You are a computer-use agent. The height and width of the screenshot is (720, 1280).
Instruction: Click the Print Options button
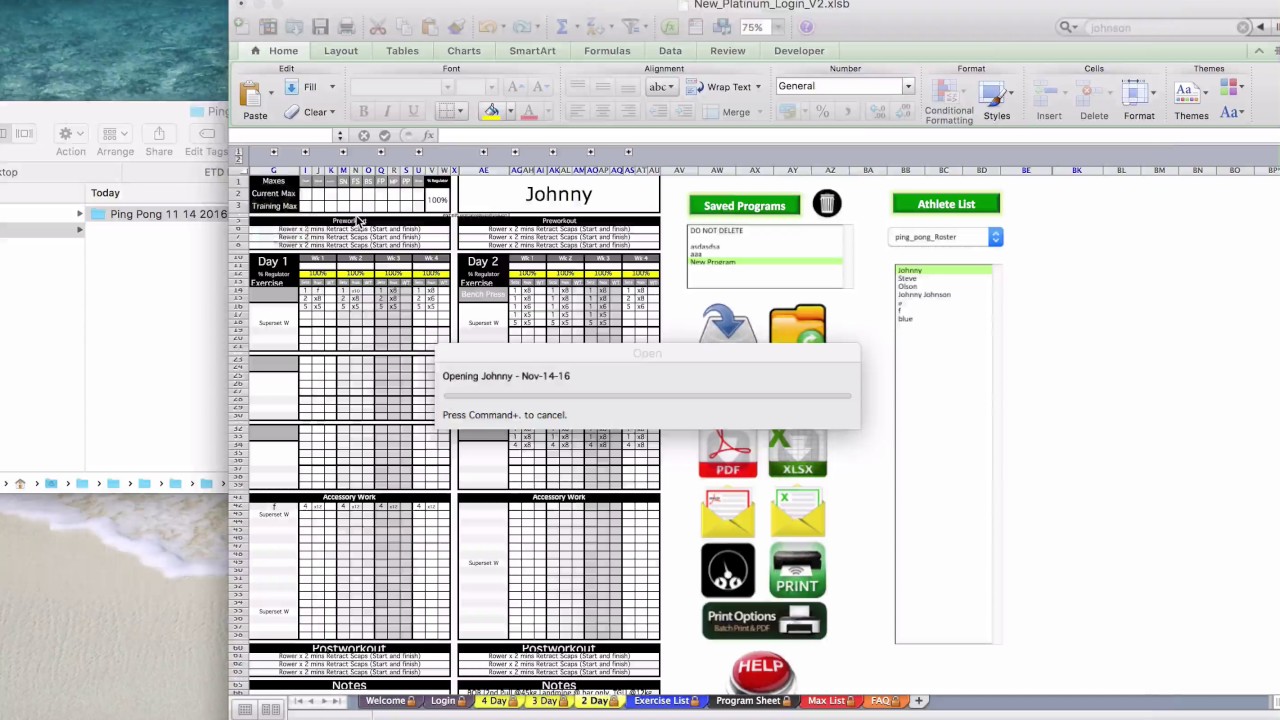pyautogui.click(x=764, y=621)
